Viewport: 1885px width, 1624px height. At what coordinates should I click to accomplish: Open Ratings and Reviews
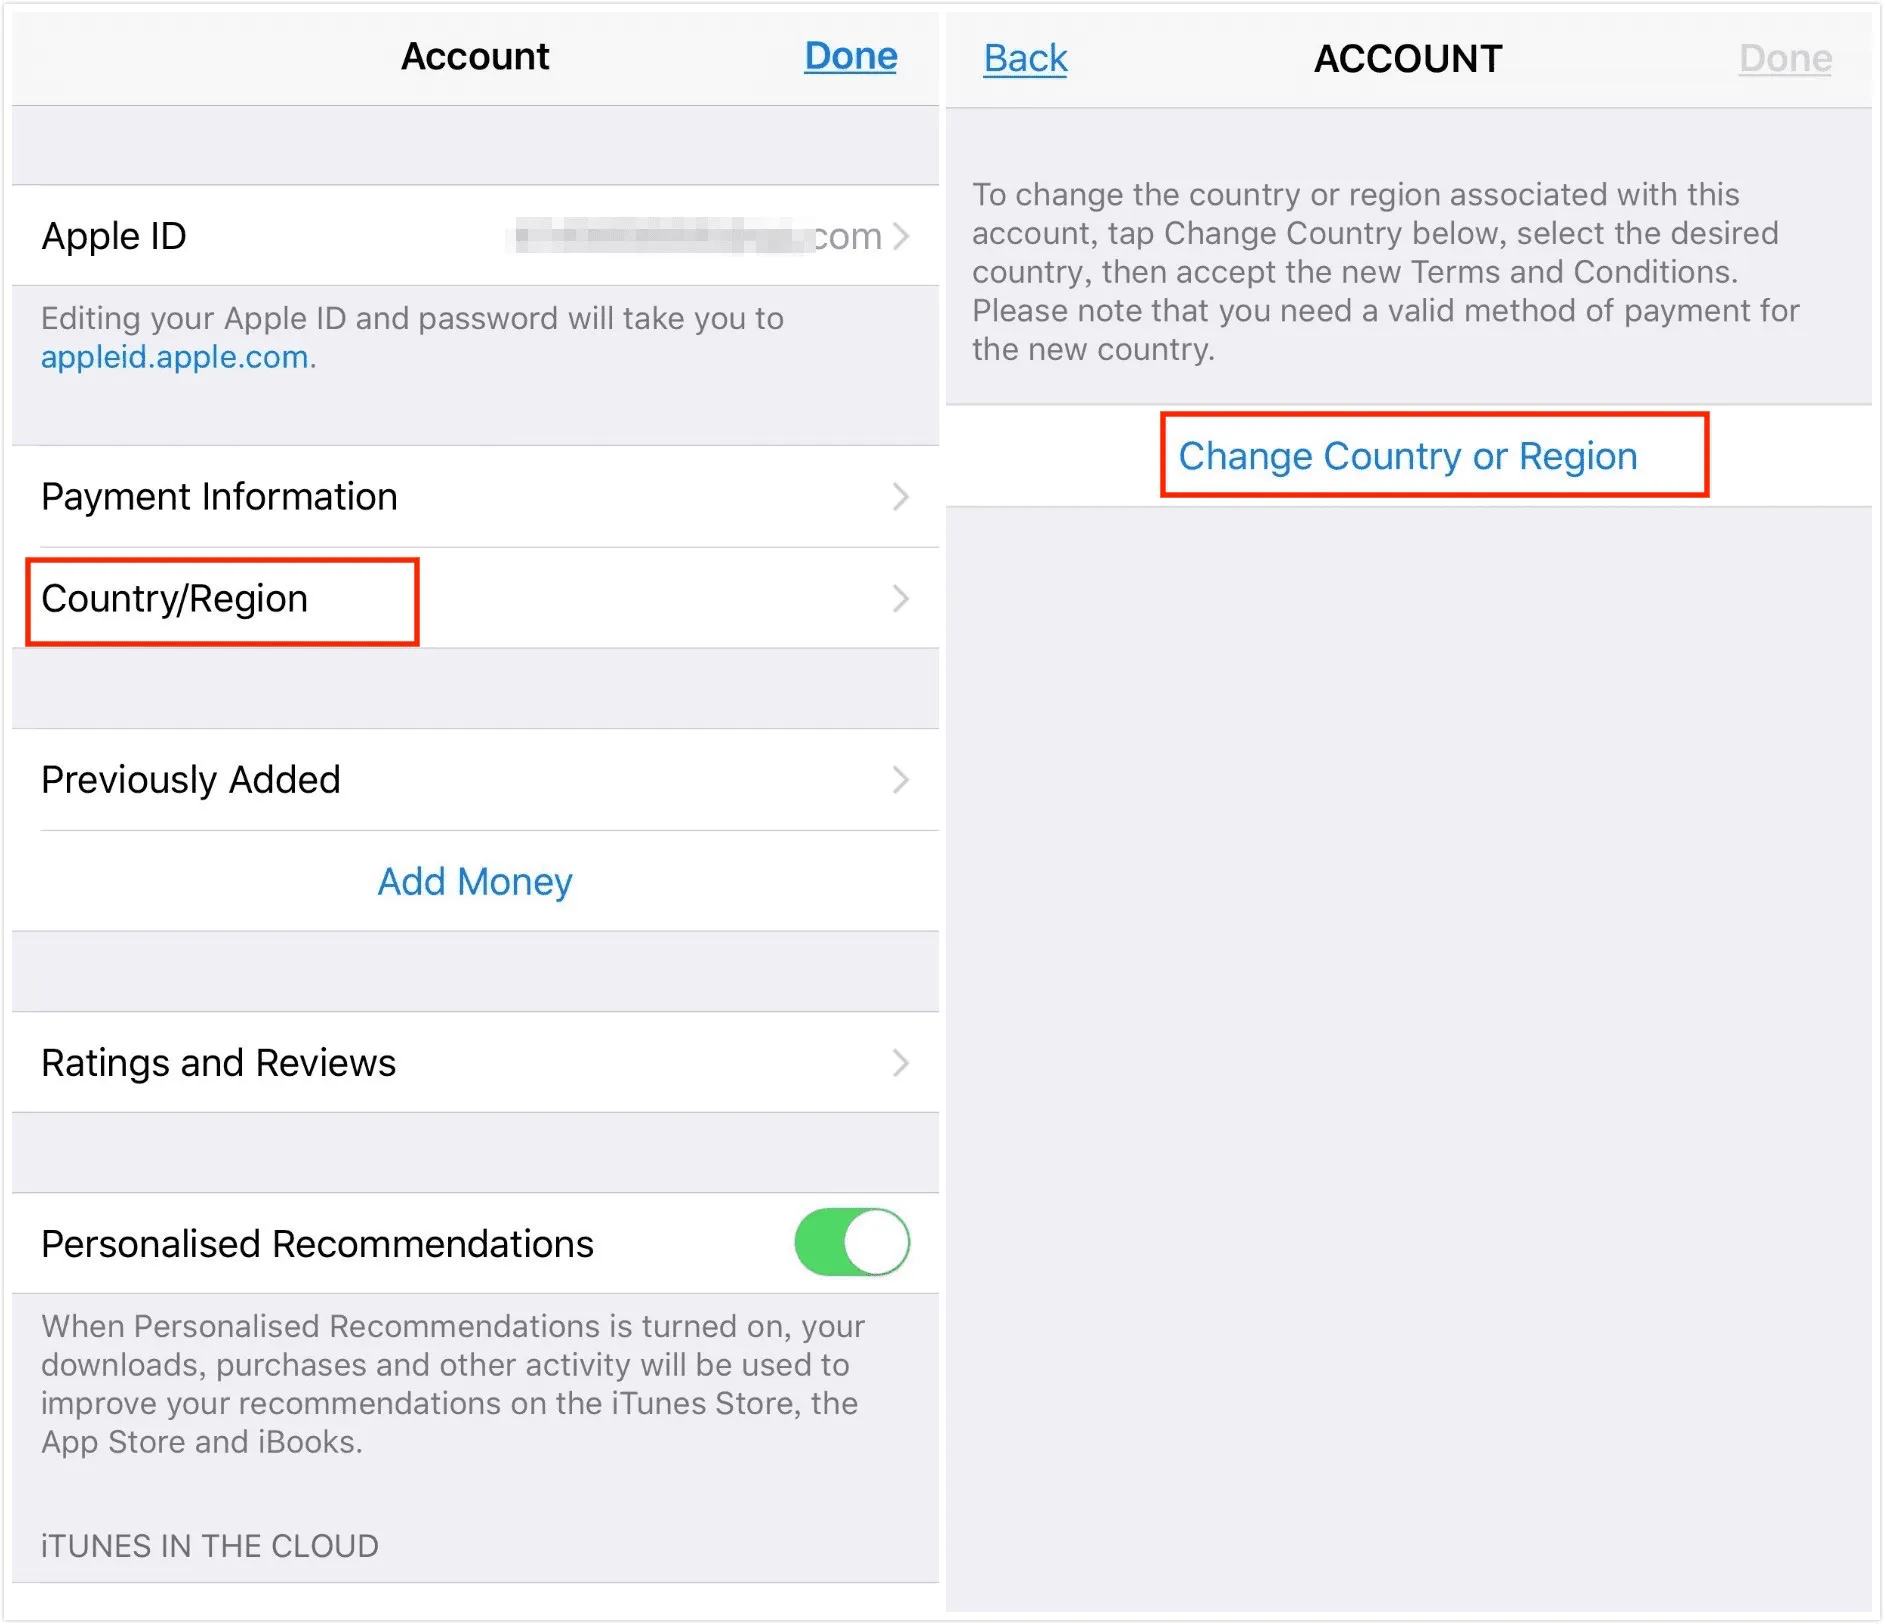(x=218, y=1063)
